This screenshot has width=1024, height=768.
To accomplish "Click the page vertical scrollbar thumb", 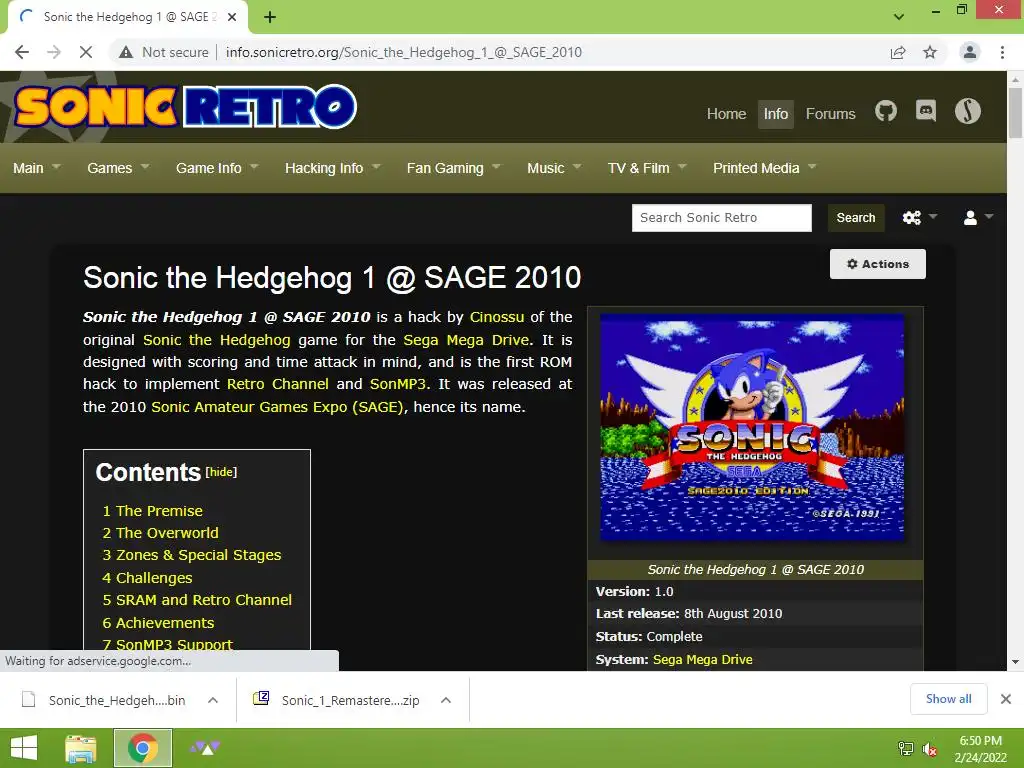I will (1015, 112).
